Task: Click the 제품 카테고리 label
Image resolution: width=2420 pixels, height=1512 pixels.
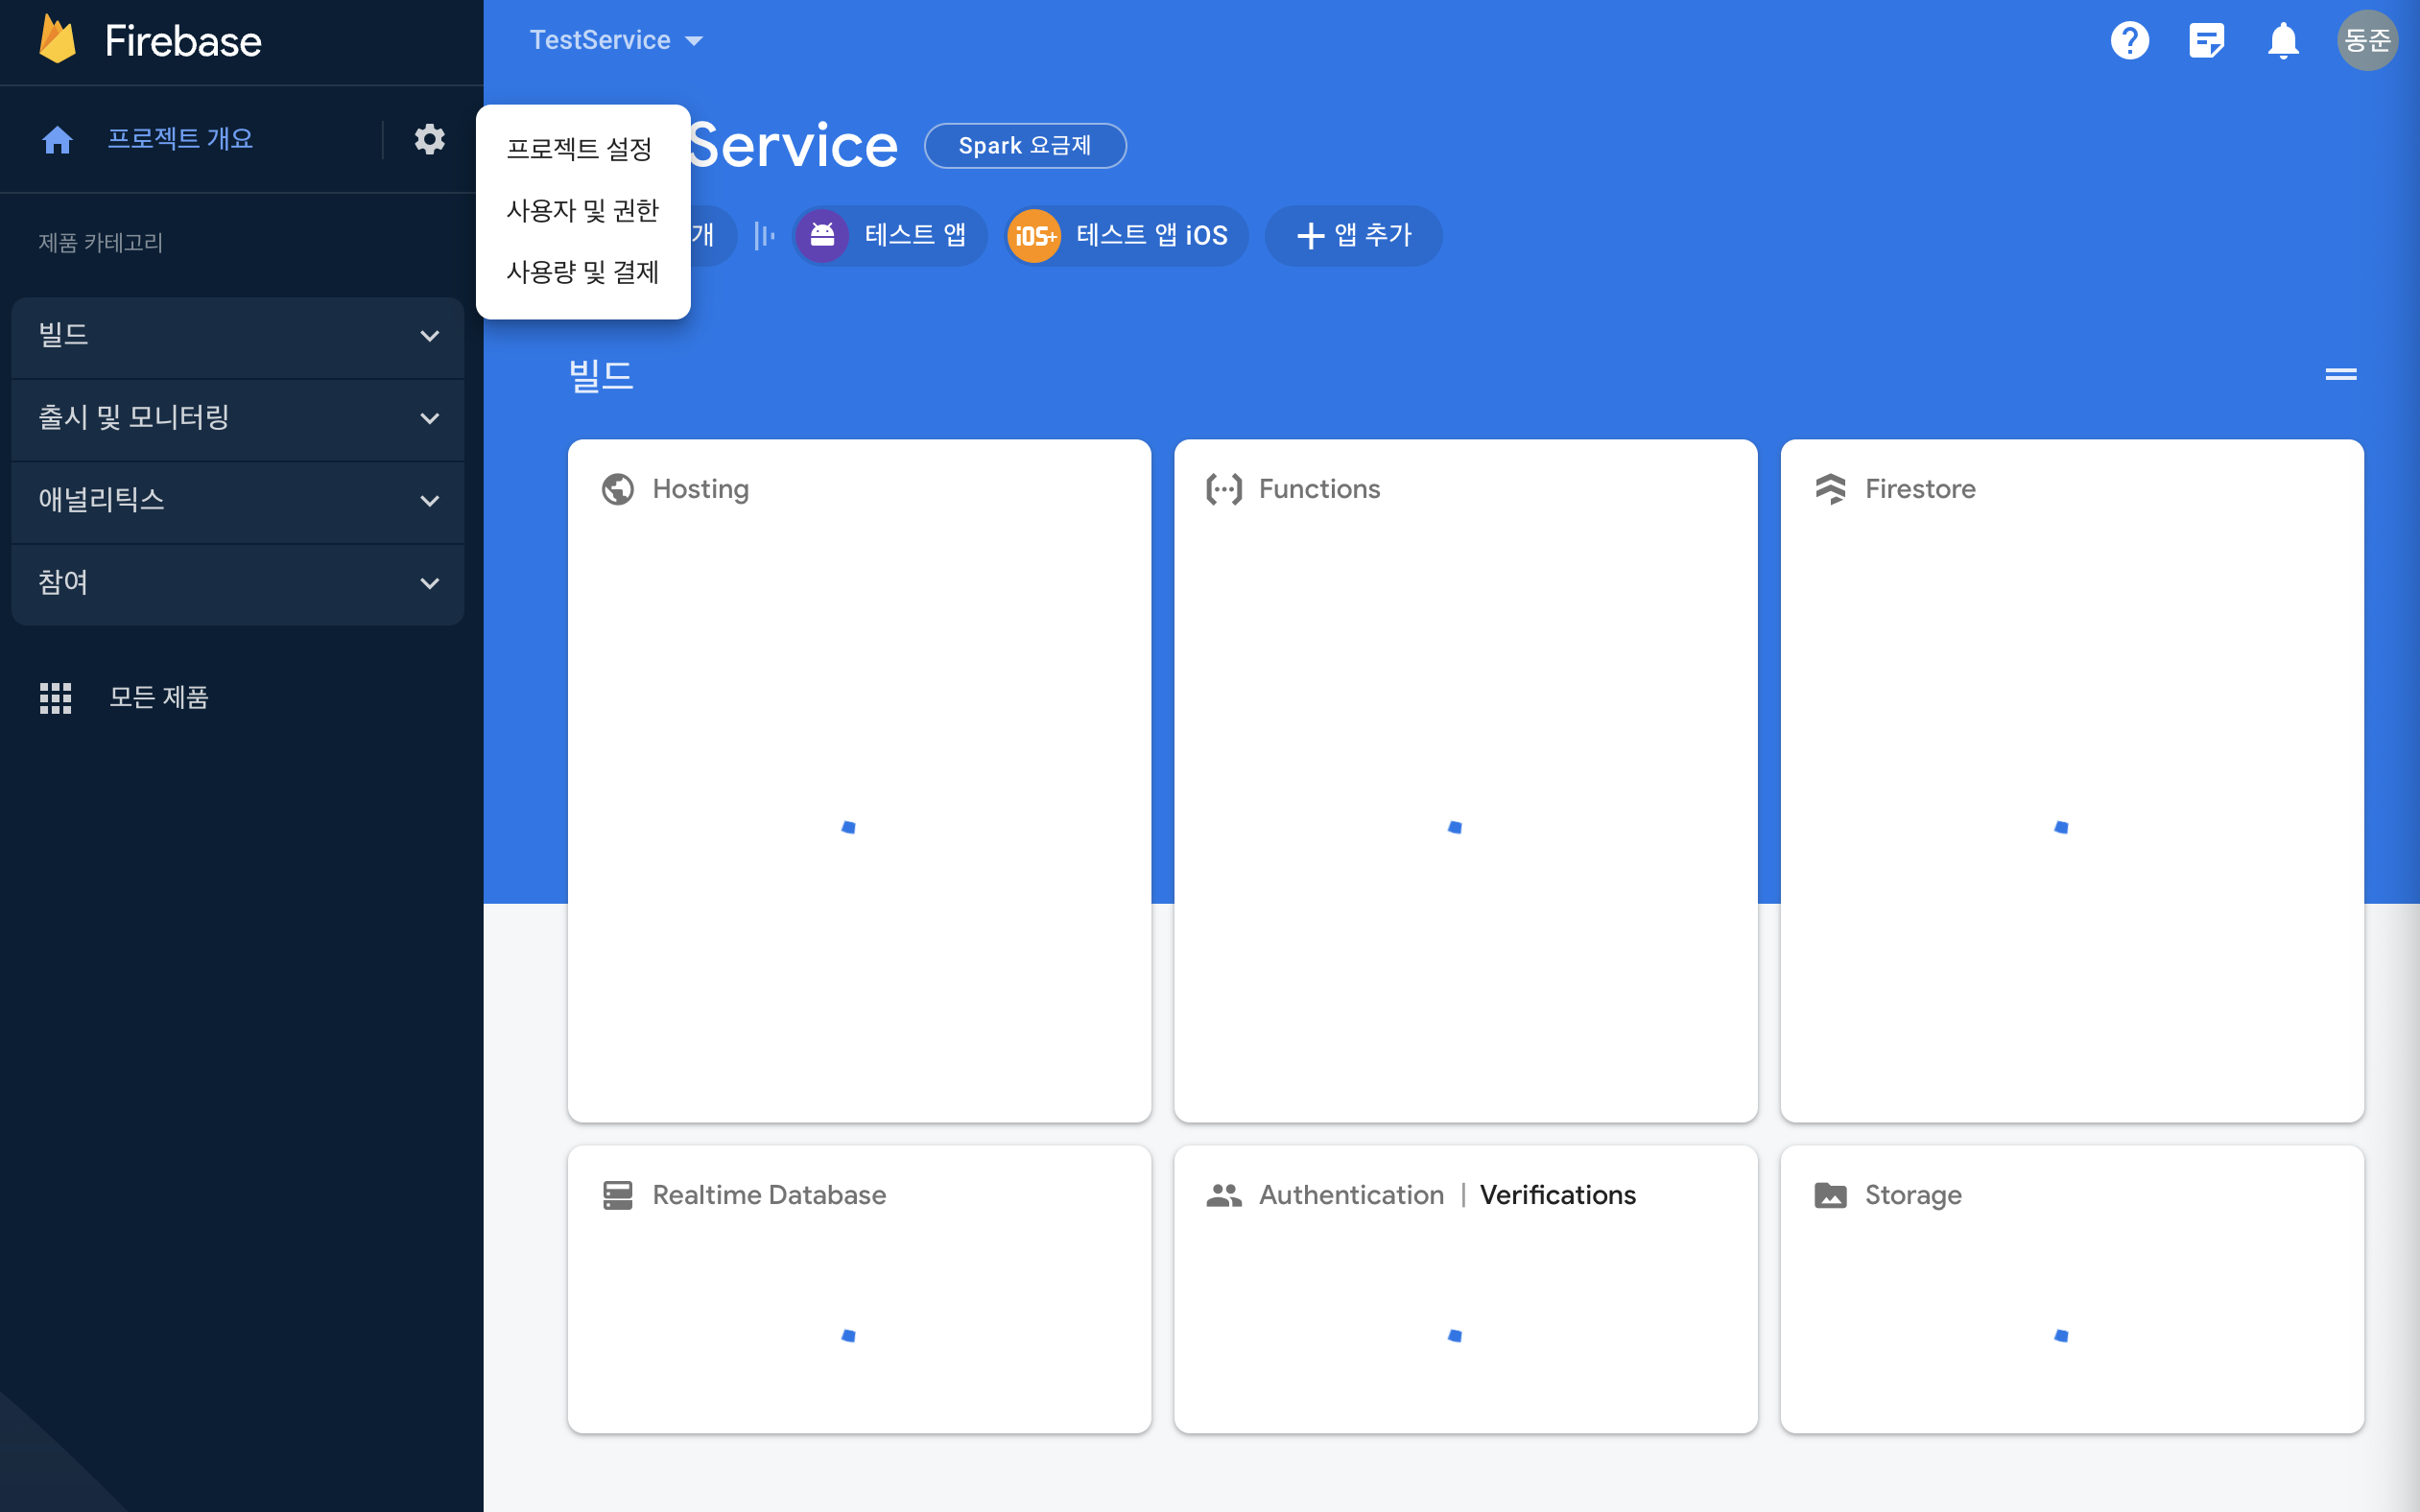Action: (100, 243)
